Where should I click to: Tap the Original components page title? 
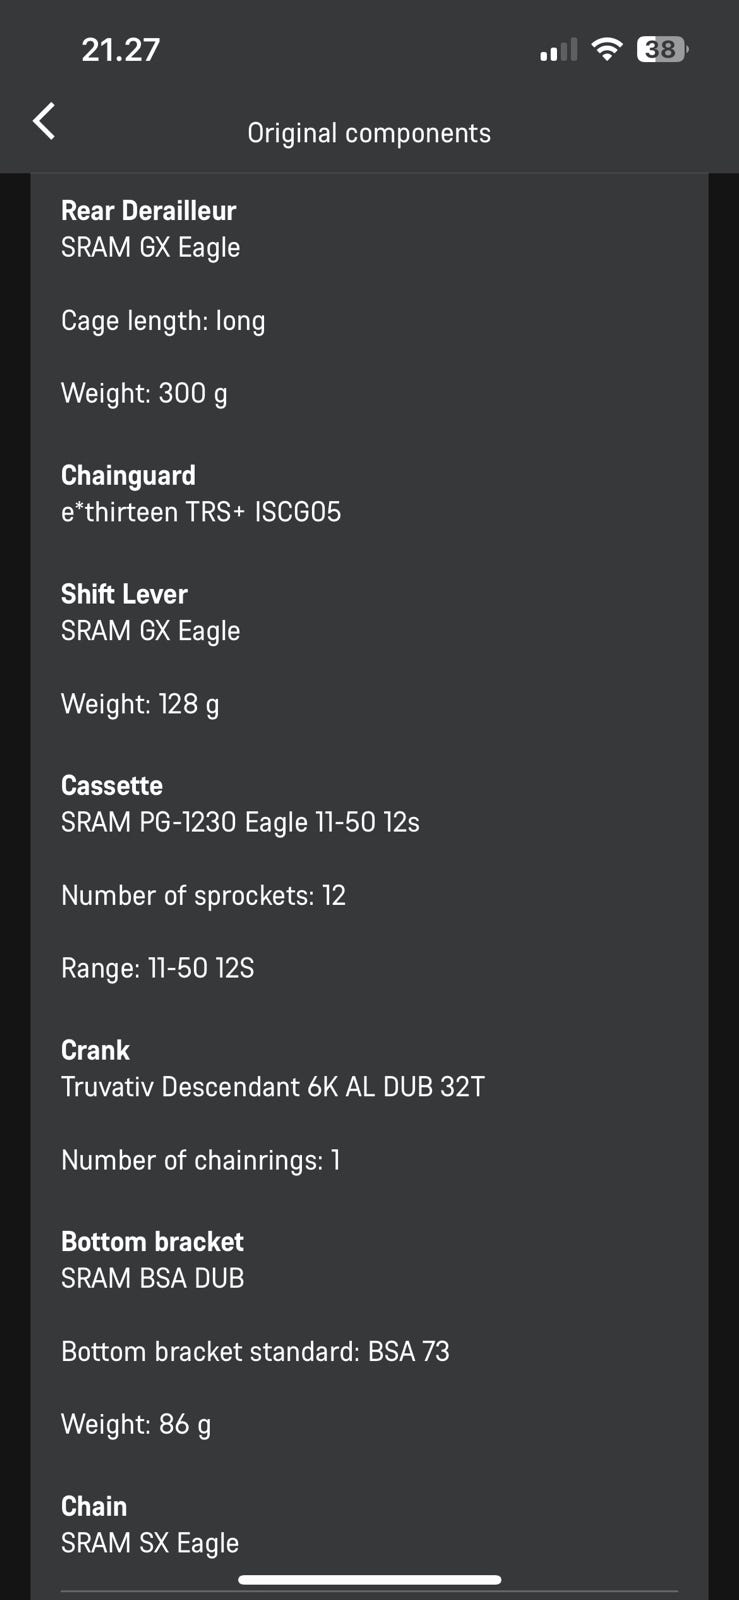coord(369,133)
